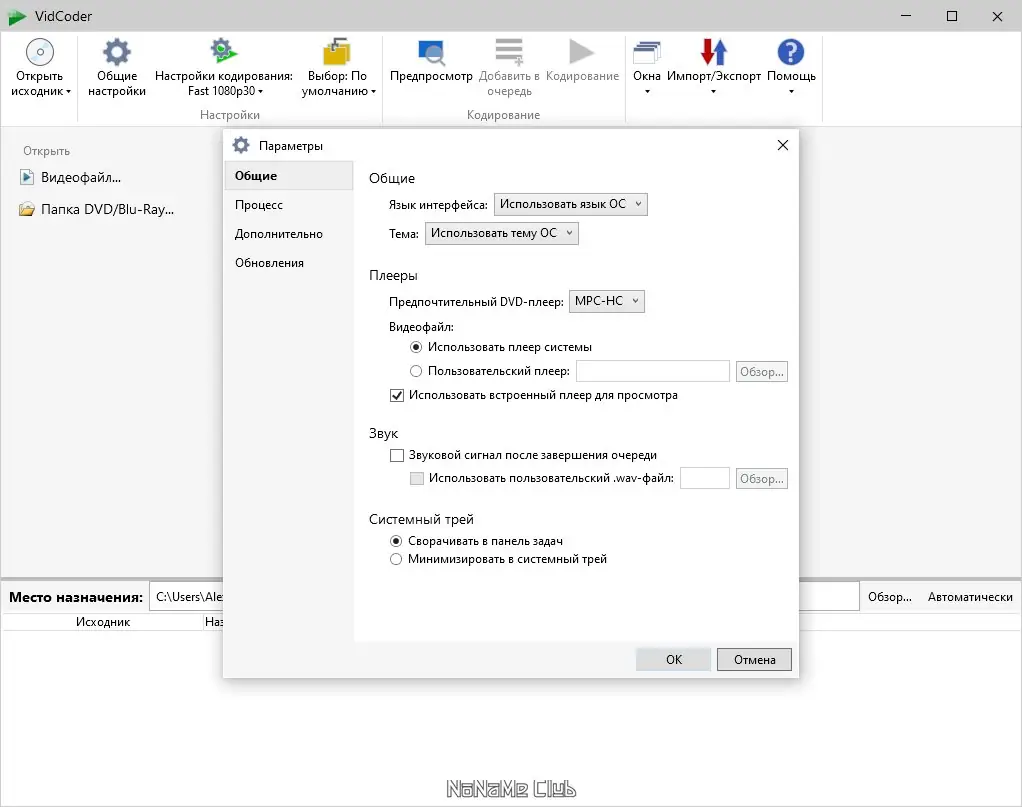Open the Окна windows icon
This screenshot has width=1022, height=807.
point(647,52)
